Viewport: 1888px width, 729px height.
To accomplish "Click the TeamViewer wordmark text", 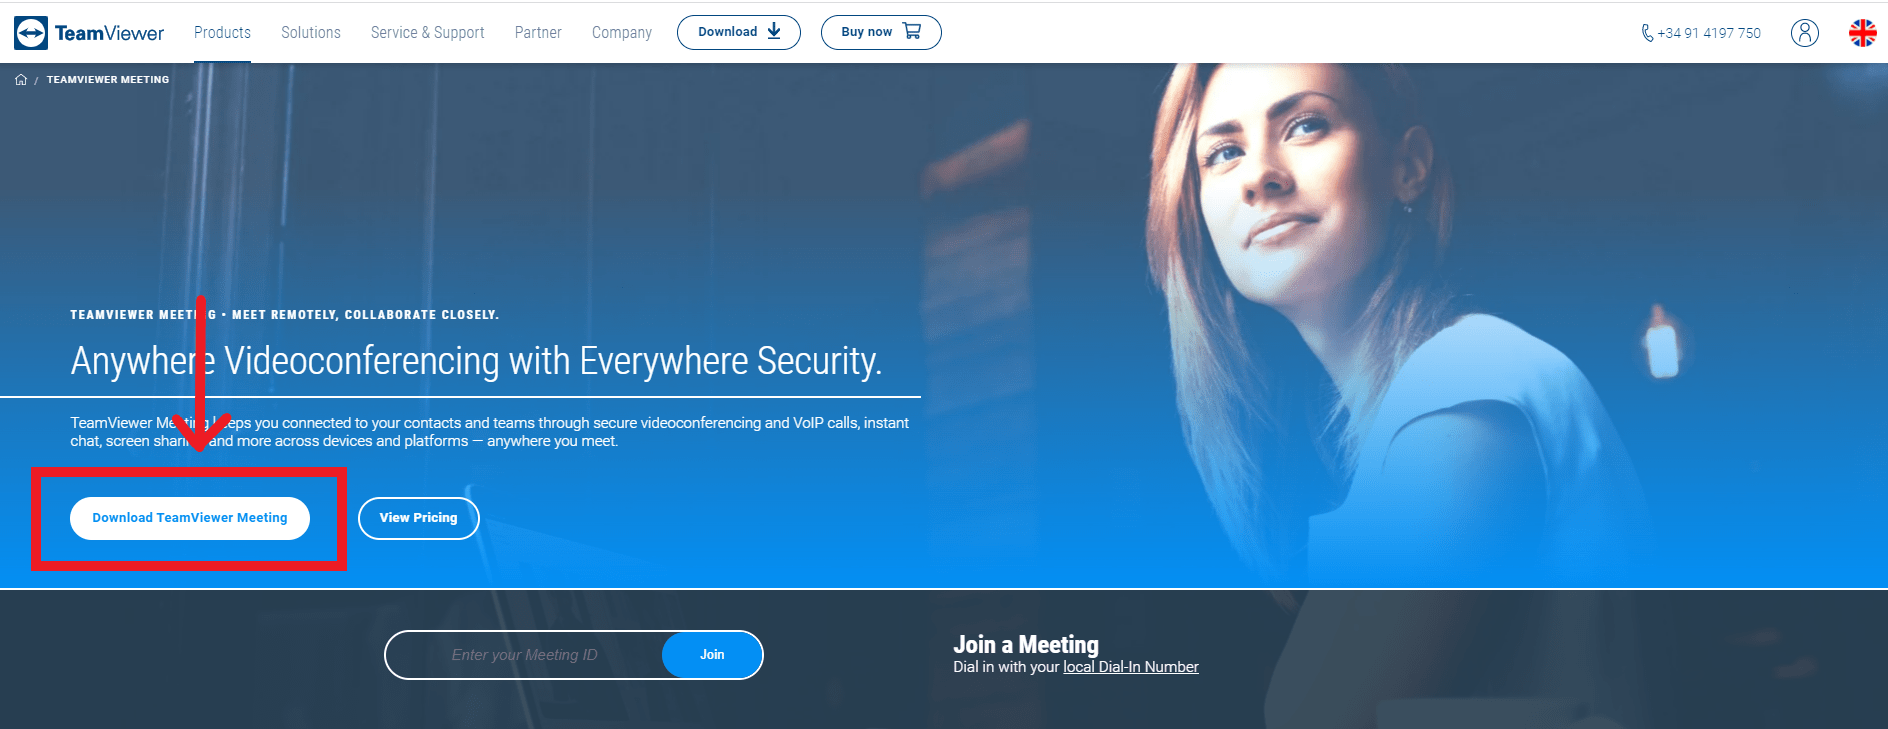I will (x=109, y=33).
